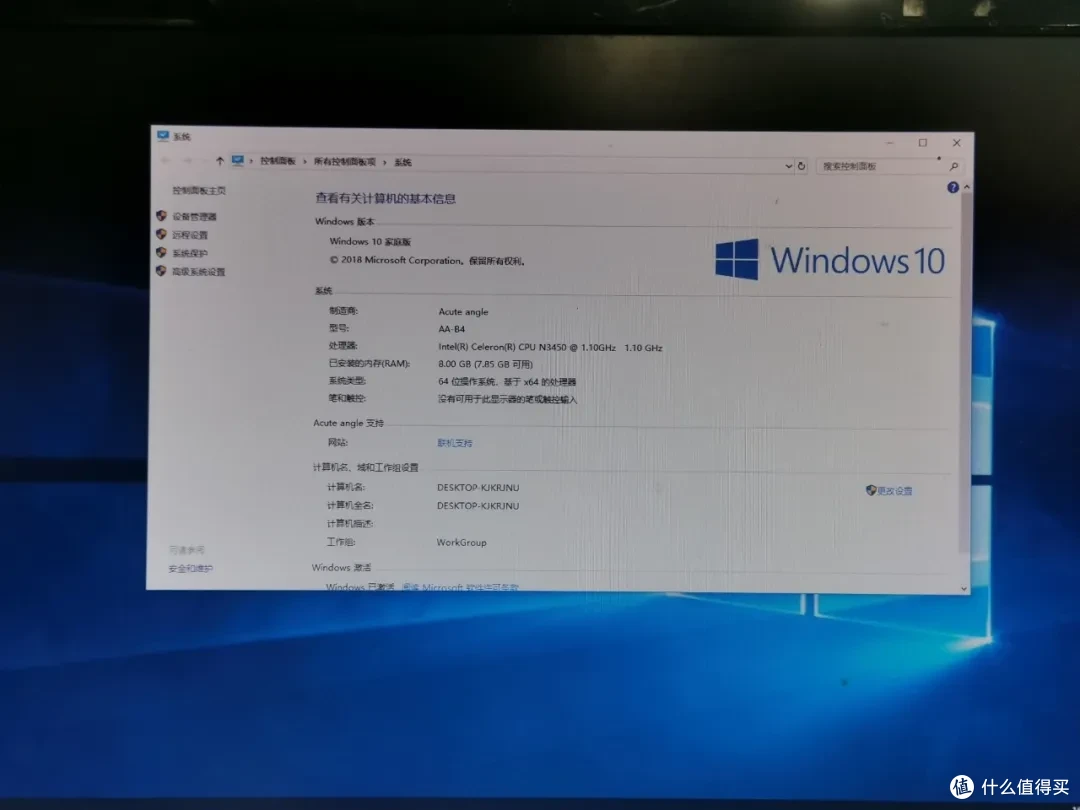Select 控制面板 in the breadcrumb
Screen dimensions: 1080x810
coord(278,161)
